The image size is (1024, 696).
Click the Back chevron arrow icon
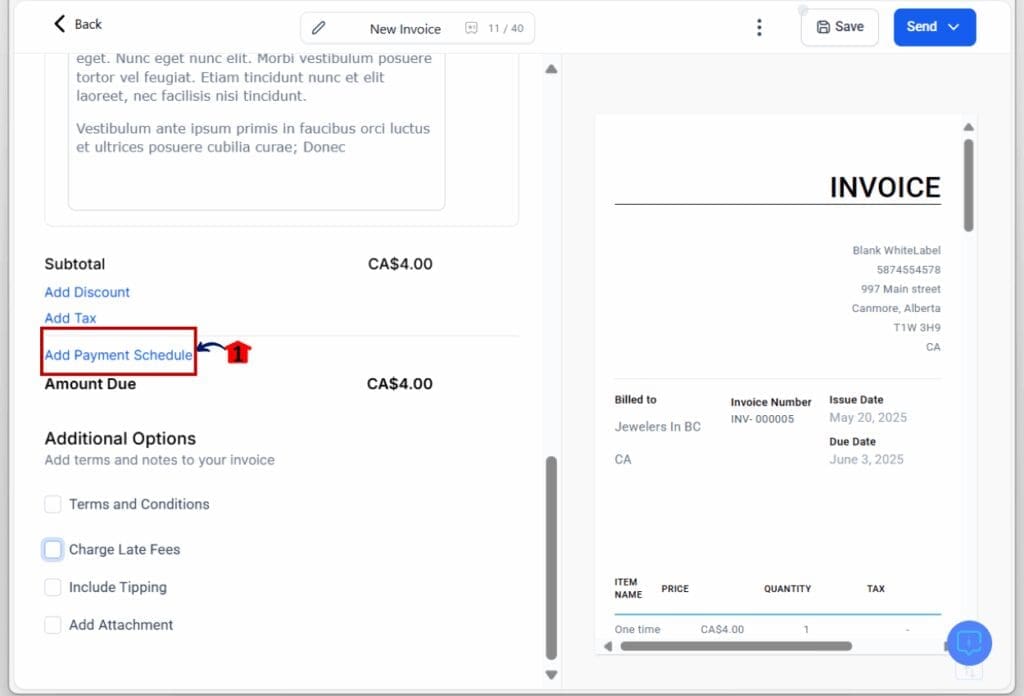click(59, 24)
